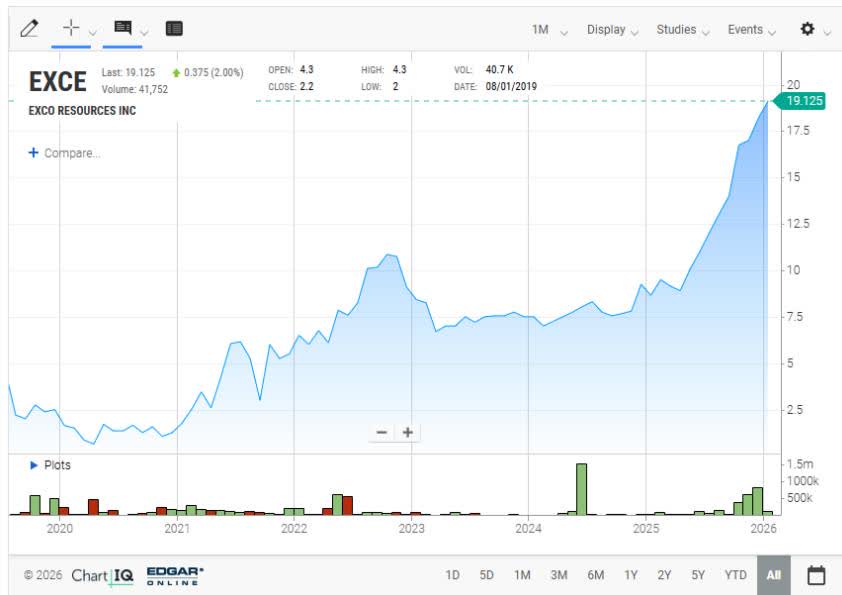Click the 2023 year label on axis

click(411, 528)
